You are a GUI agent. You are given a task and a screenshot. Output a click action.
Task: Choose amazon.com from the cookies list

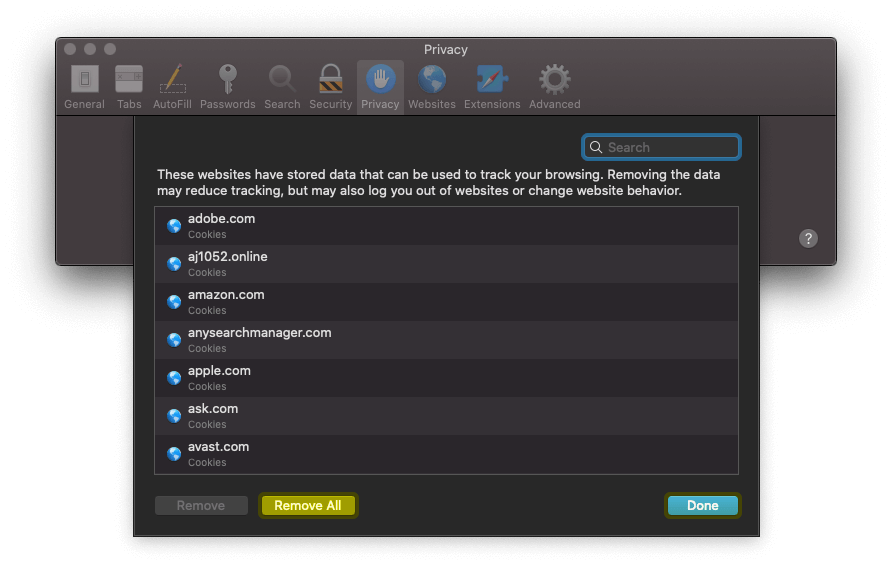pyautogui.click(x=446, y=302)
